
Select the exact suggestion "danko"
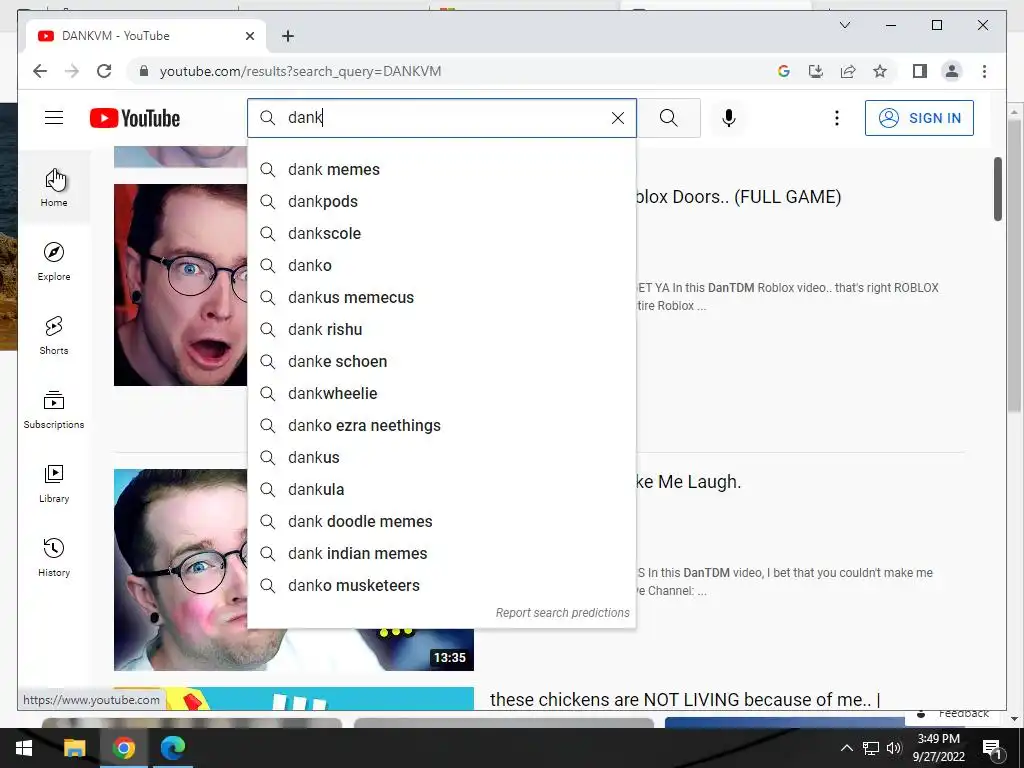click(441, 266)
